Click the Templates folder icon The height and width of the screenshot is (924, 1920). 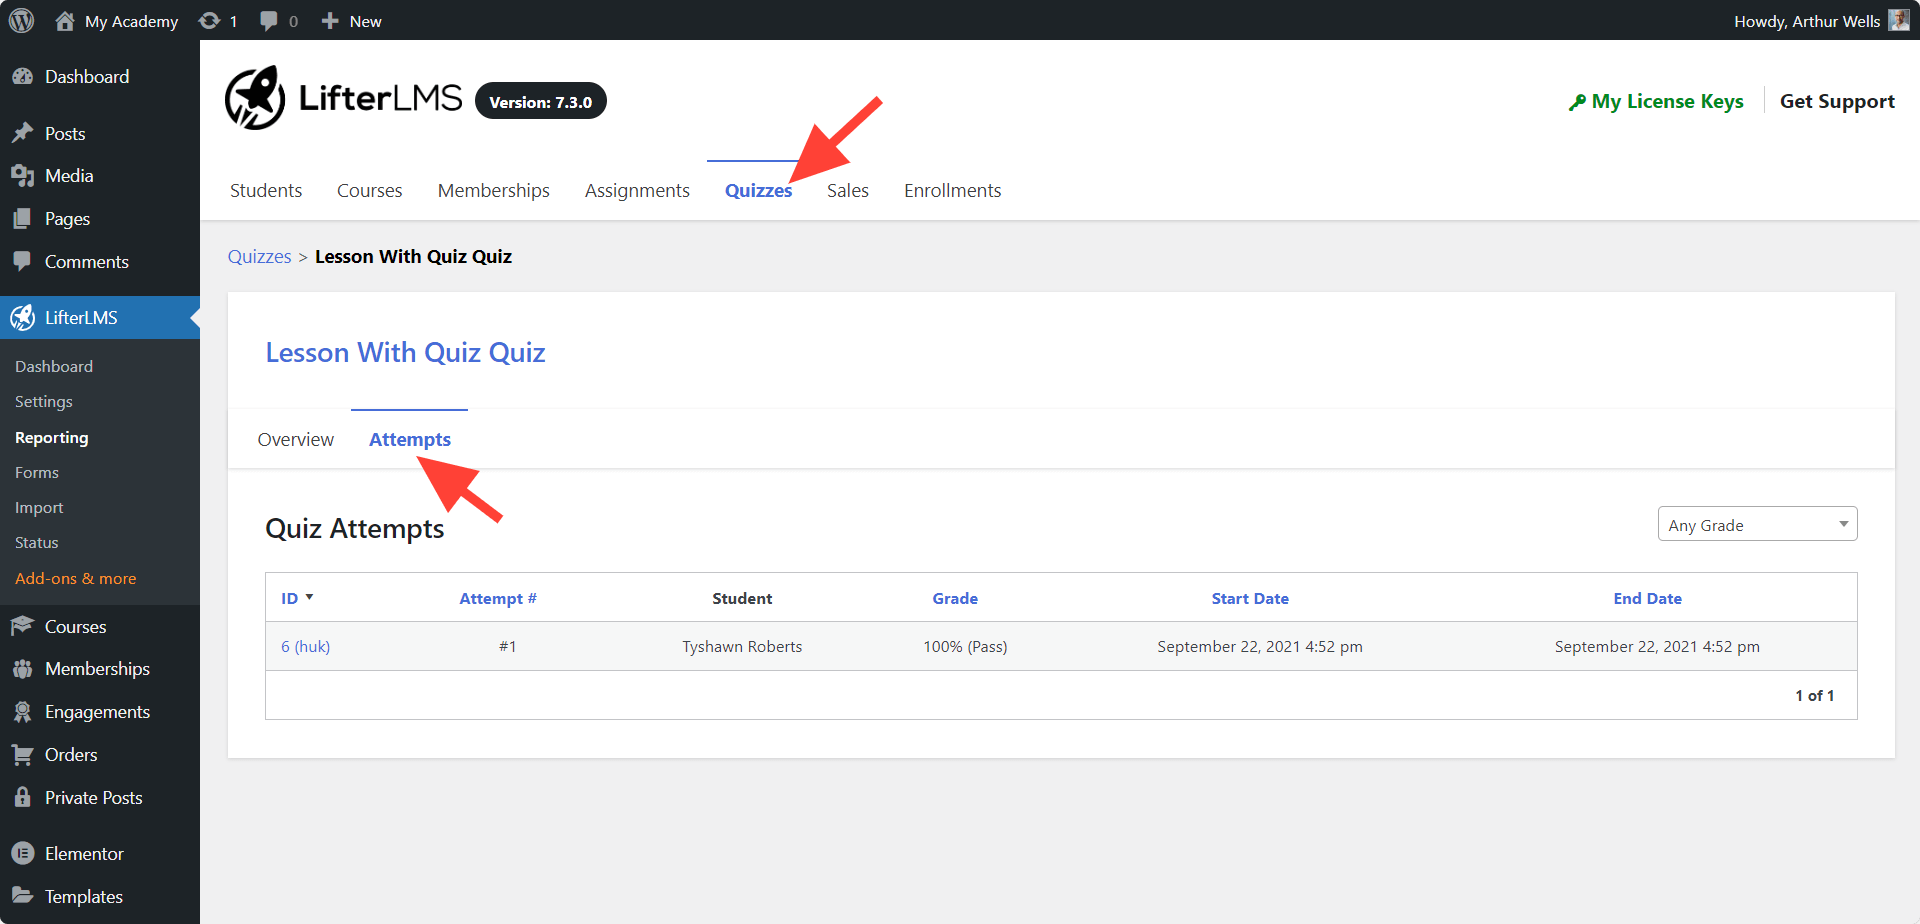point(22,896)
